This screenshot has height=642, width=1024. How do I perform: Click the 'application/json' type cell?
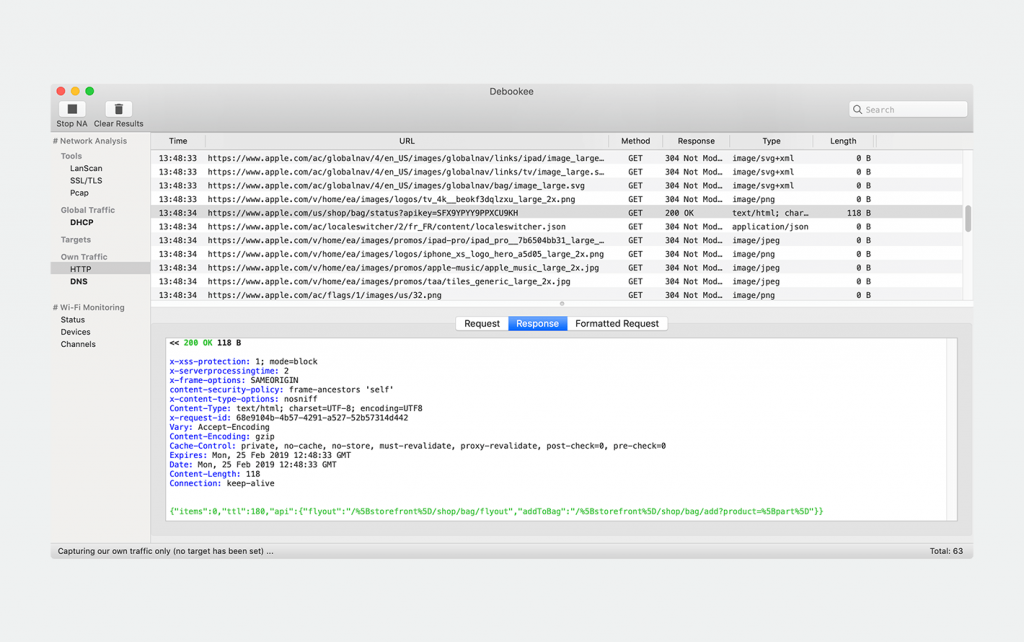click(770, 227)
